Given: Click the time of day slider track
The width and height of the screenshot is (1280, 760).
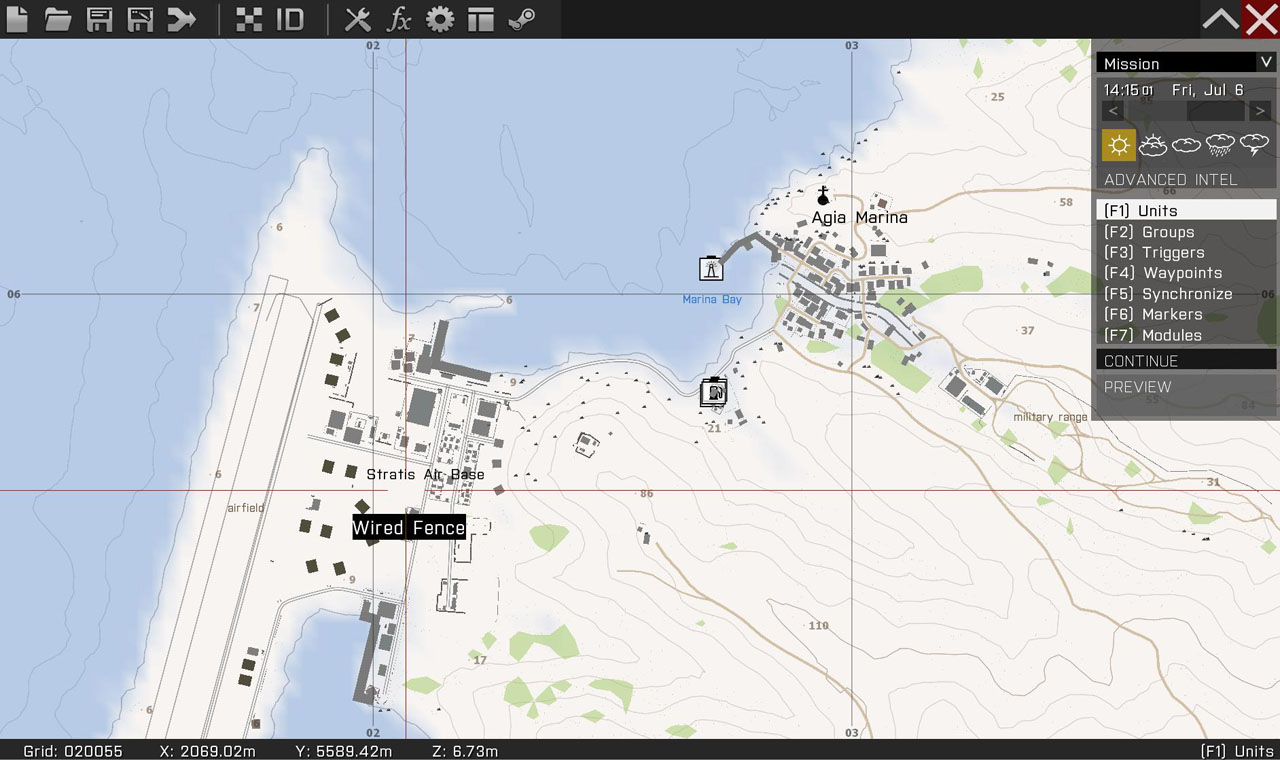Looking at the screenshot, I should click(1187, 111).
